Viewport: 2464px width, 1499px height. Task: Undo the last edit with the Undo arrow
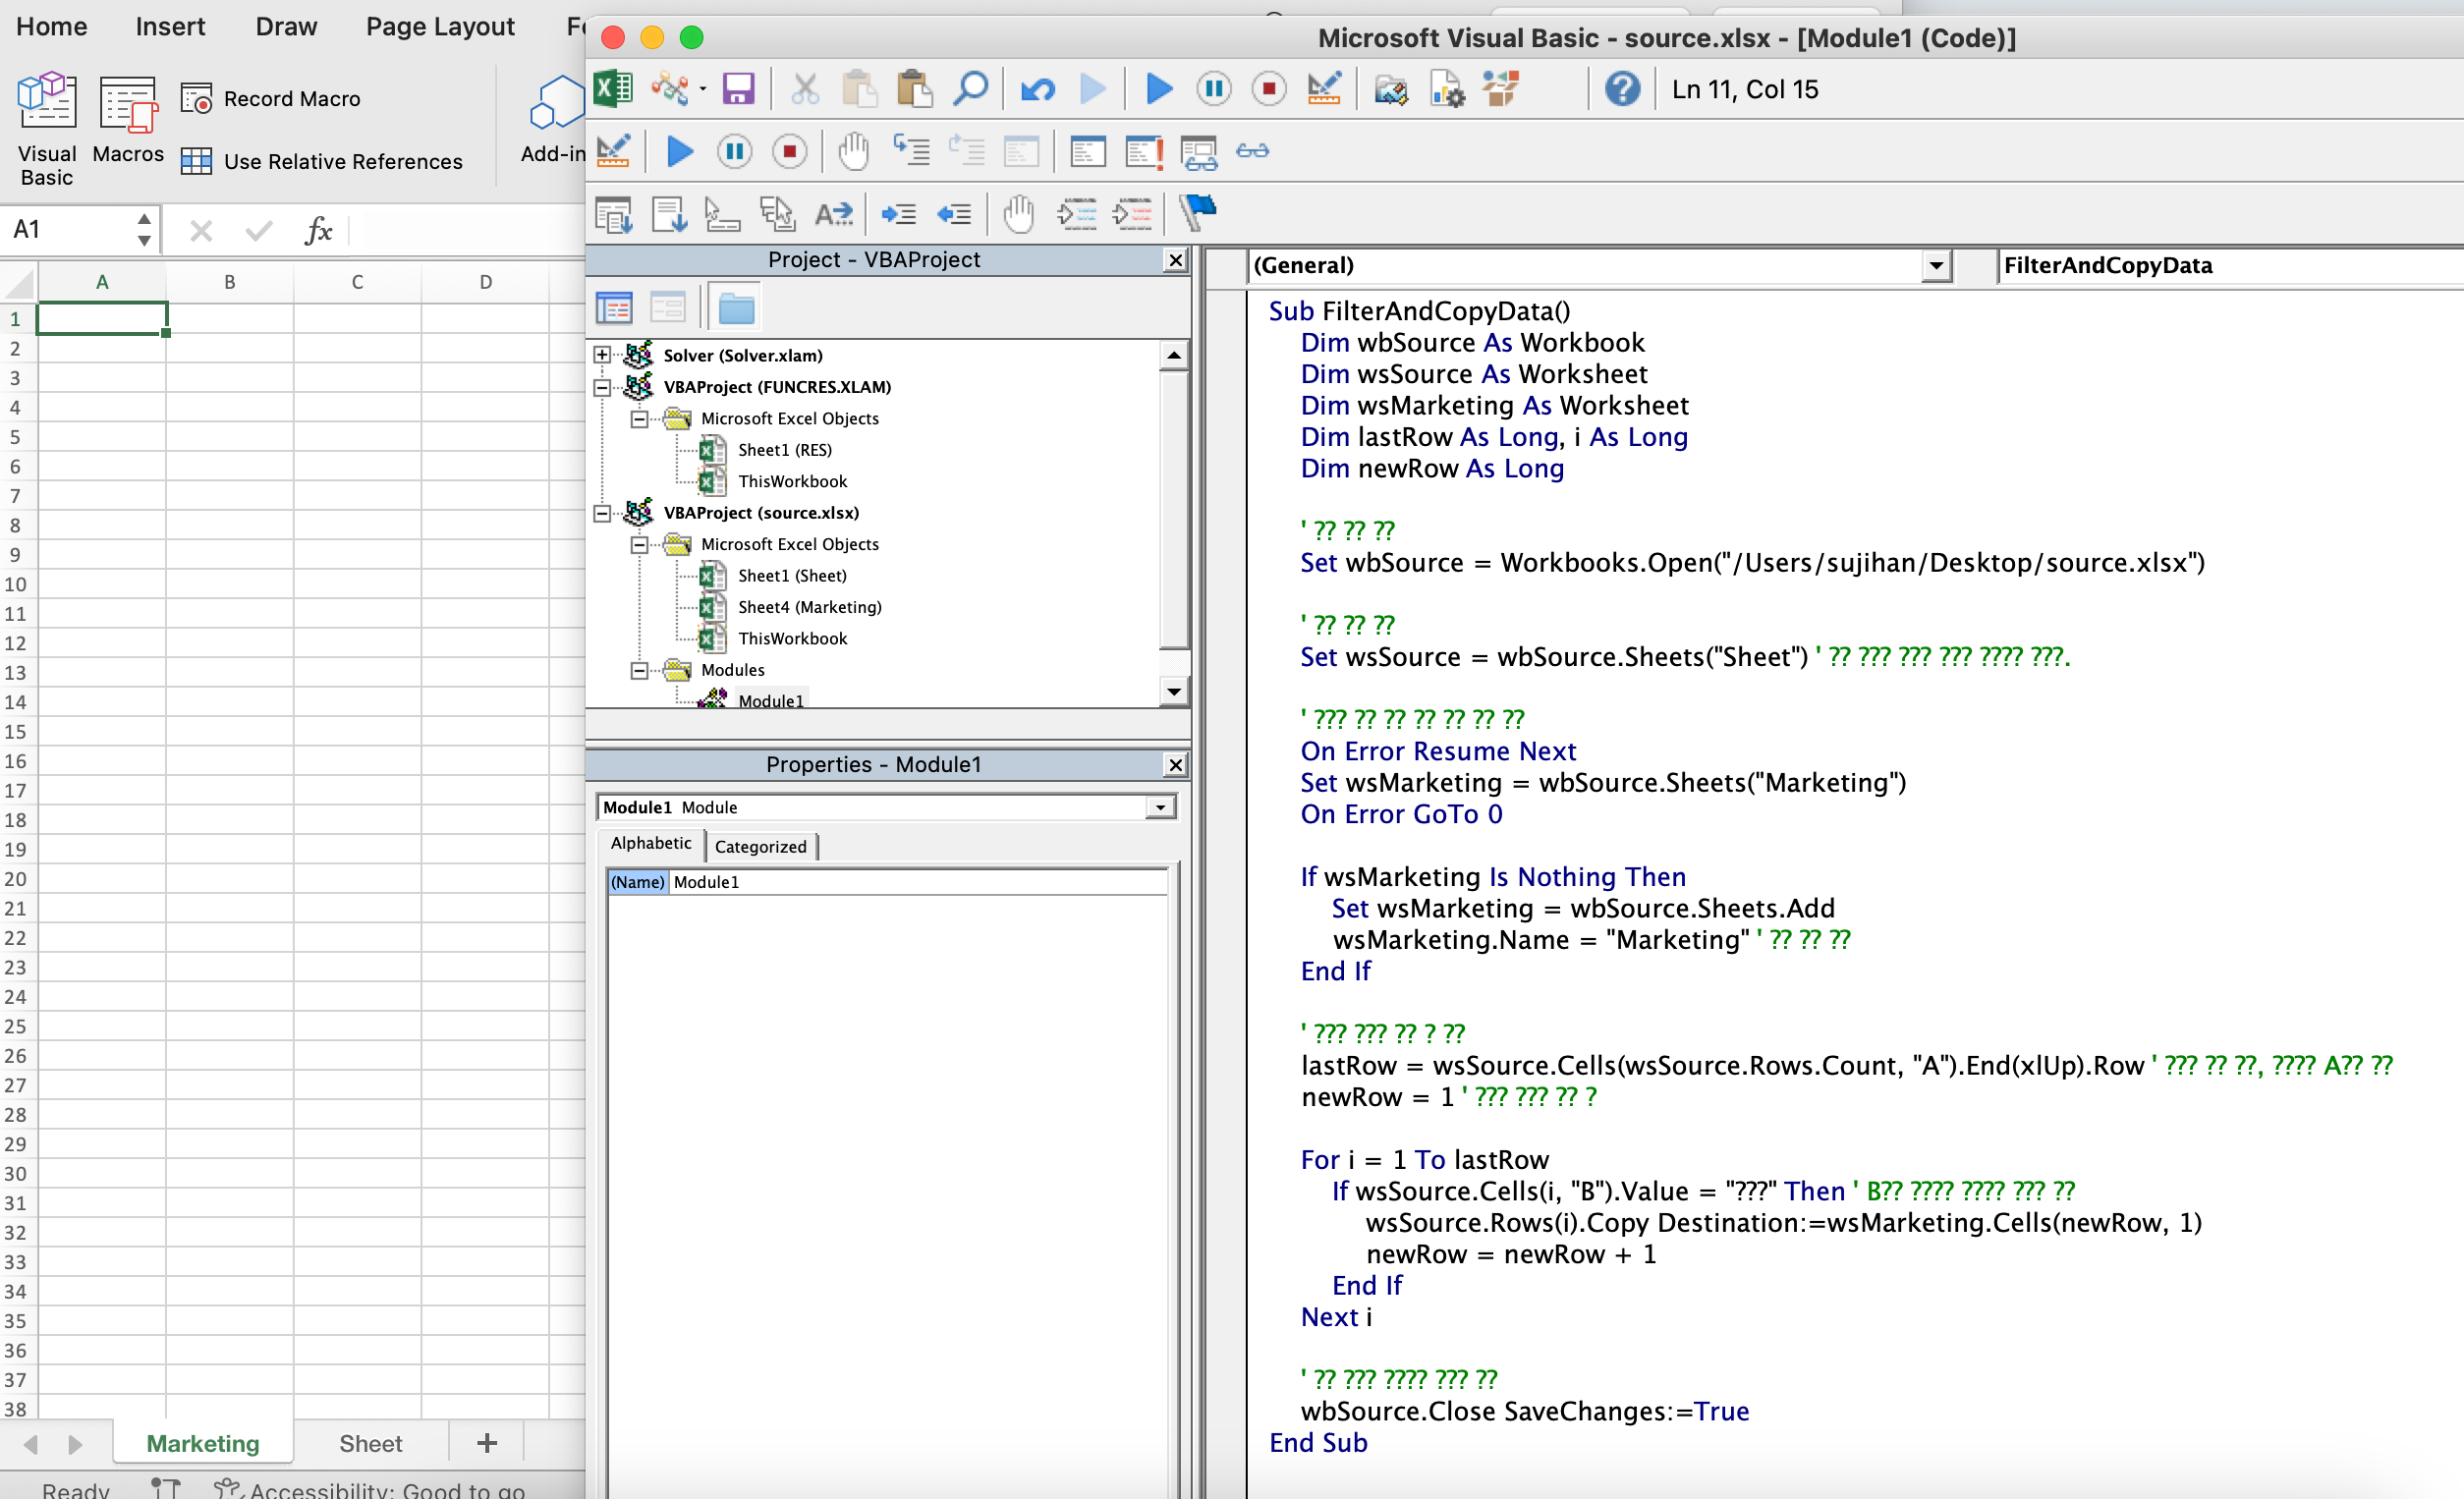1038,90
